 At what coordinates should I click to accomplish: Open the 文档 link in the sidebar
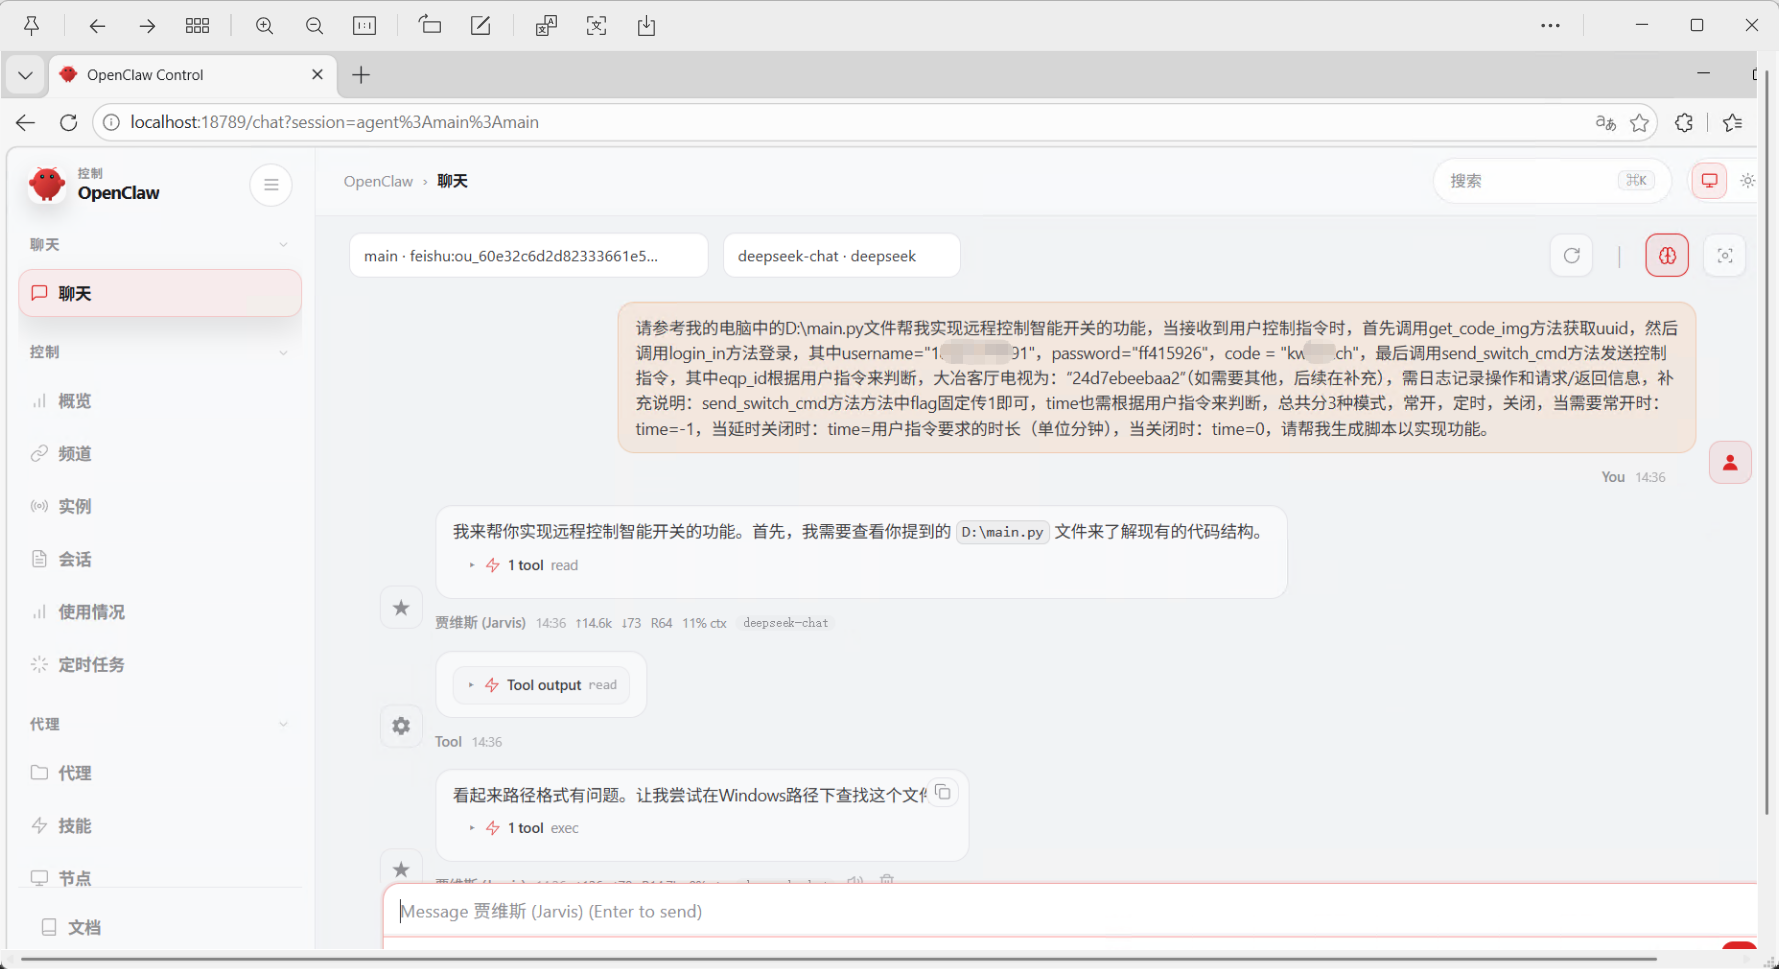tap(160, 928)
